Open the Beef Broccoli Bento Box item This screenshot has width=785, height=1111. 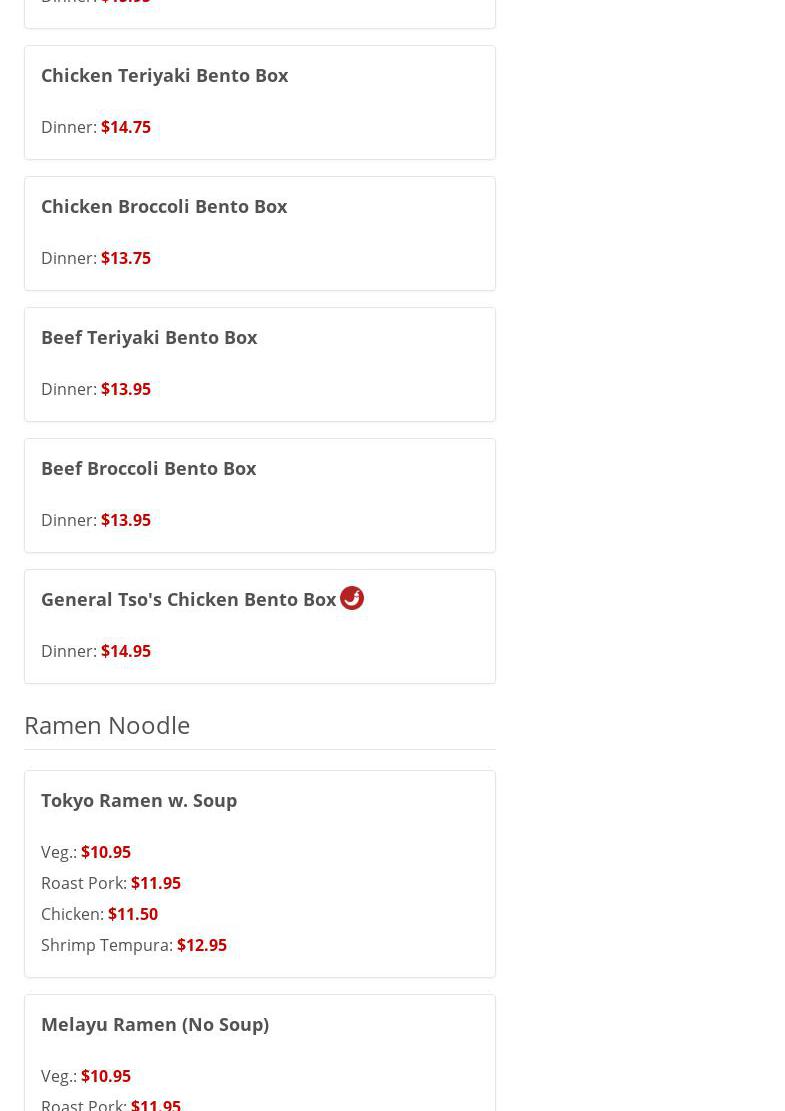point(148,468)
